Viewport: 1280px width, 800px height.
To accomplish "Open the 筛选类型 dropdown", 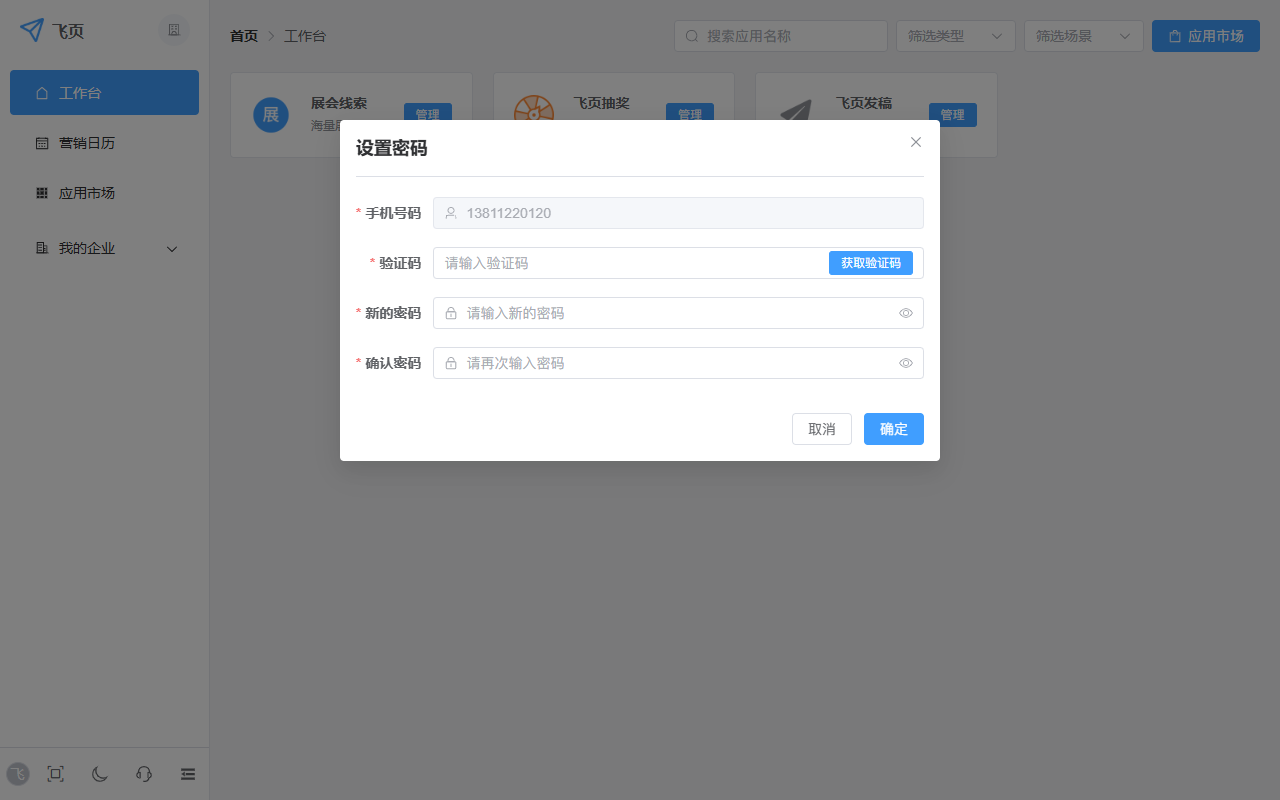I will [955, 35].
